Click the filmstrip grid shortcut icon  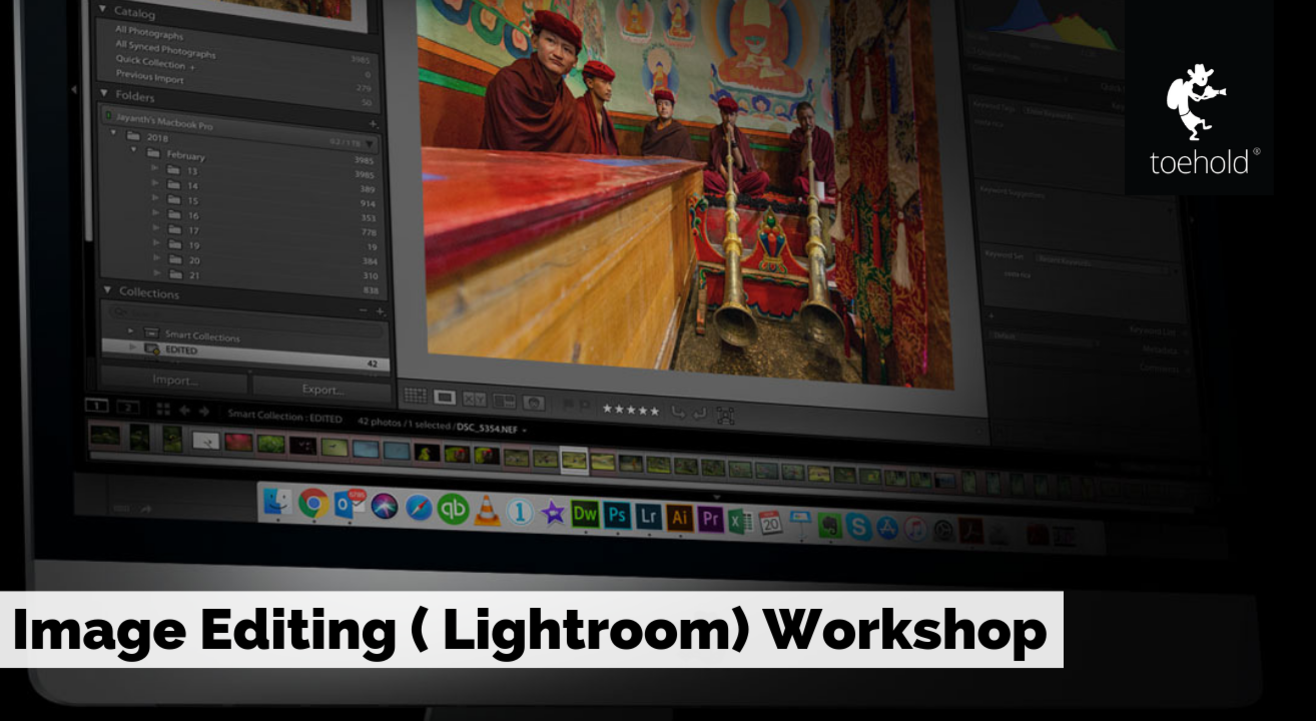[163, 410]
